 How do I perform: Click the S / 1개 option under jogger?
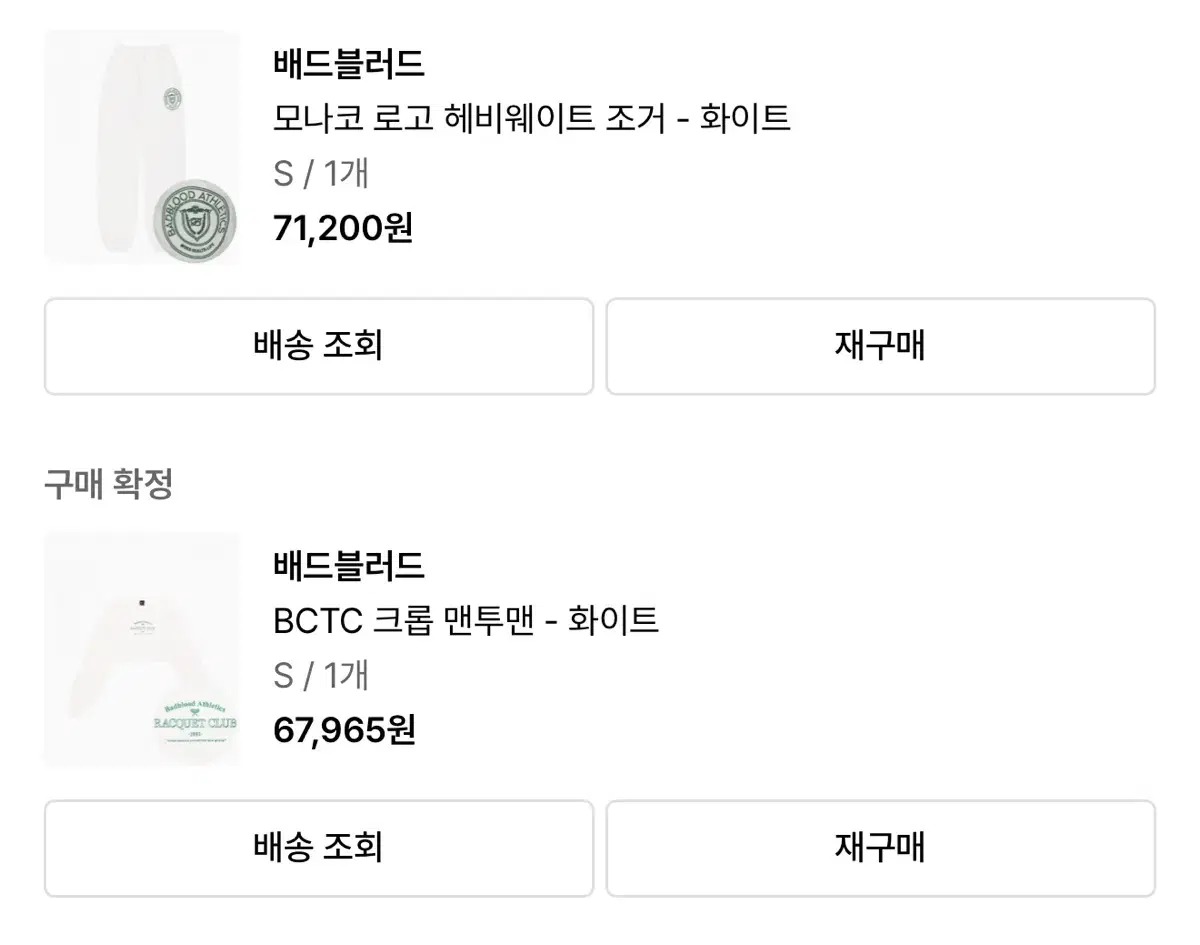point(320,174)
